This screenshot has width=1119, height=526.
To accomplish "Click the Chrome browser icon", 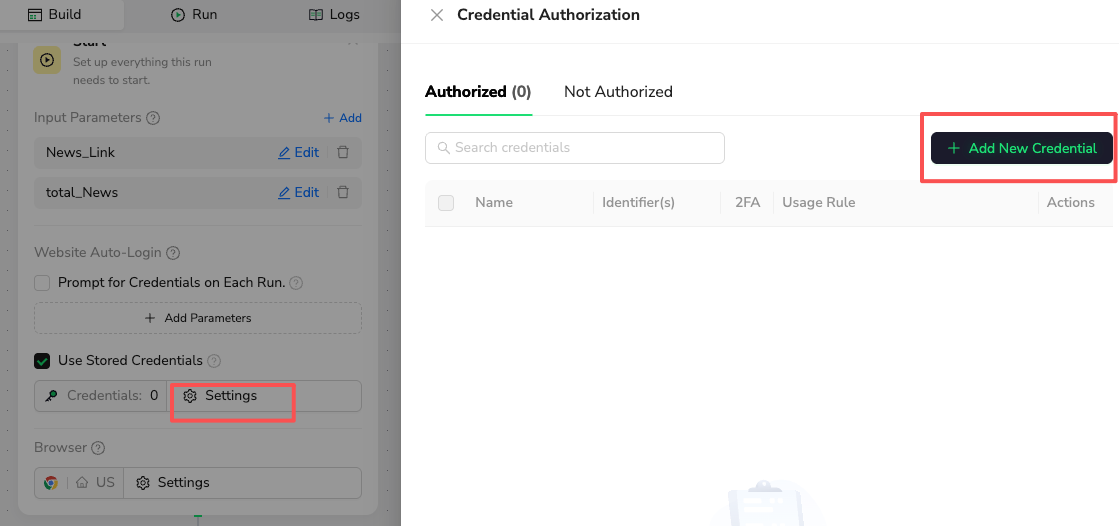I will click(x=51, y=483).
